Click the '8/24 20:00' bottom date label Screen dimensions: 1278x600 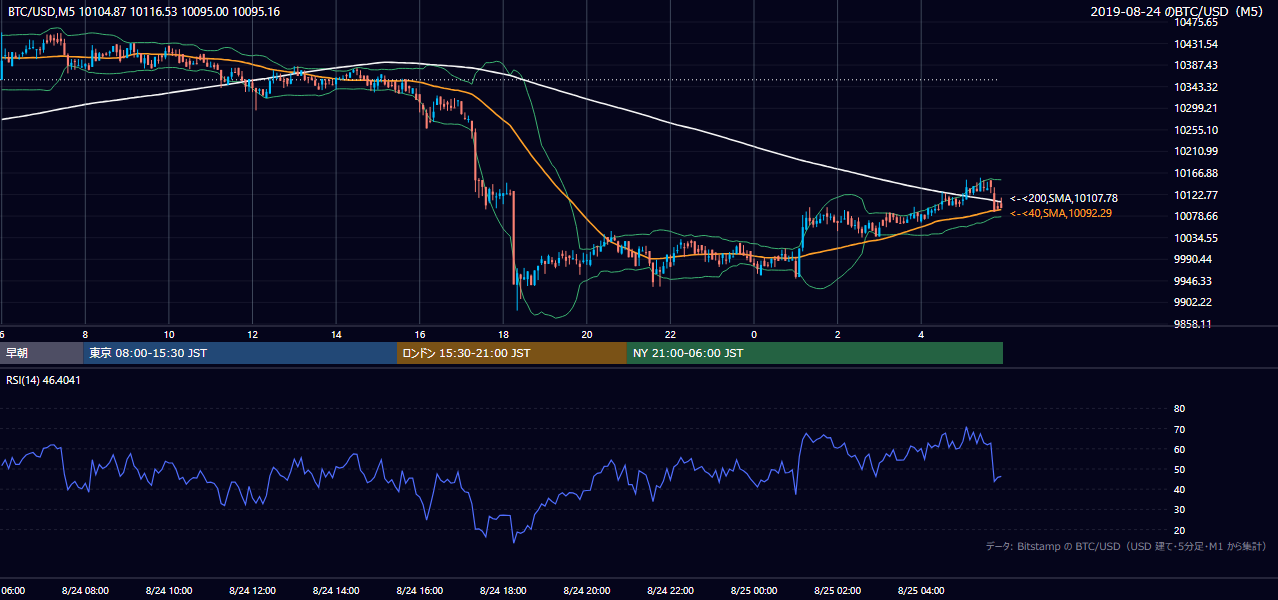pyautogui.click(x=587, y=590)
